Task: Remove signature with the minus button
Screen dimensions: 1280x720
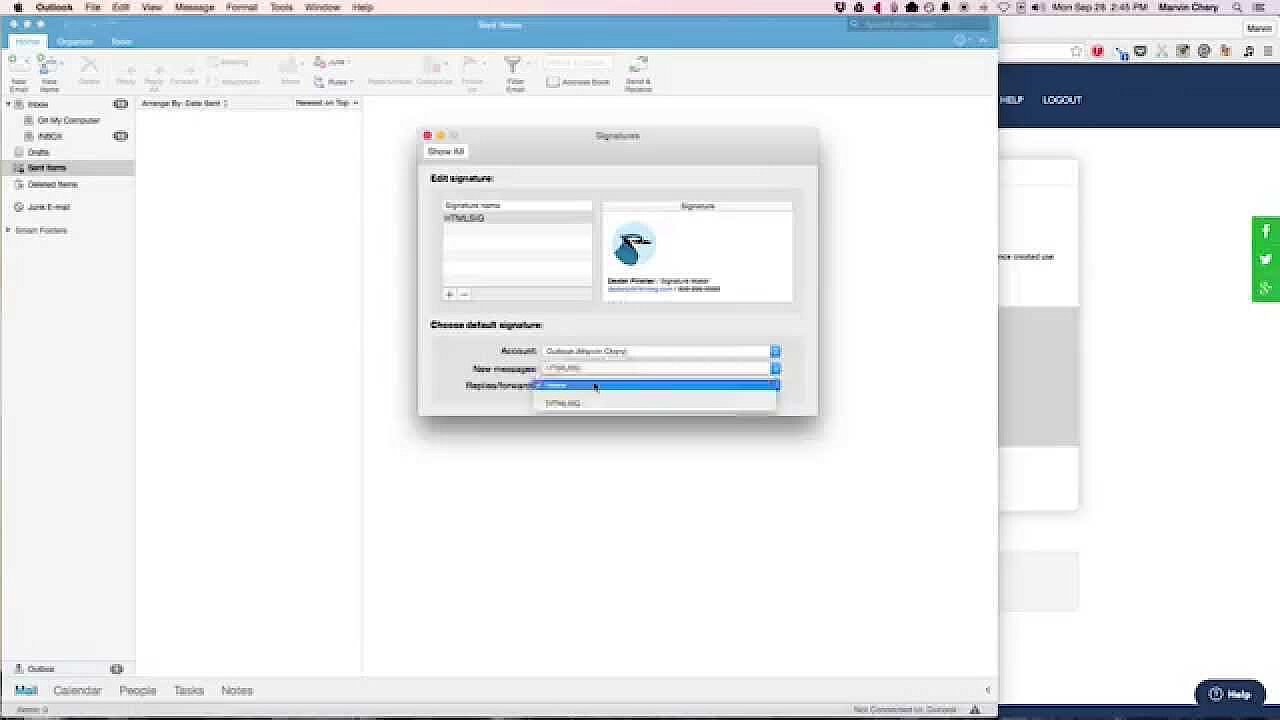Action: point(463,294)
